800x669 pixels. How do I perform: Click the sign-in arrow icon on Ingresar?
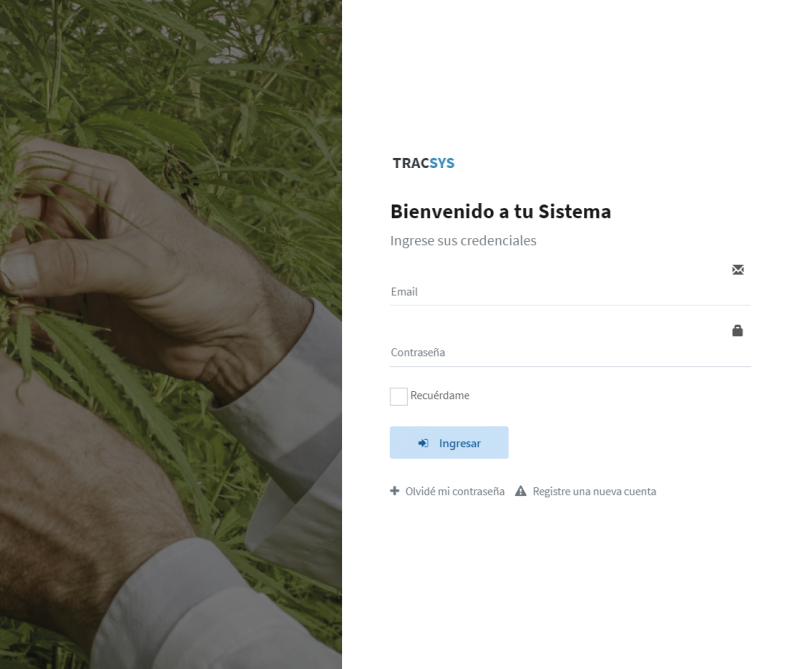tap(423, 443)
